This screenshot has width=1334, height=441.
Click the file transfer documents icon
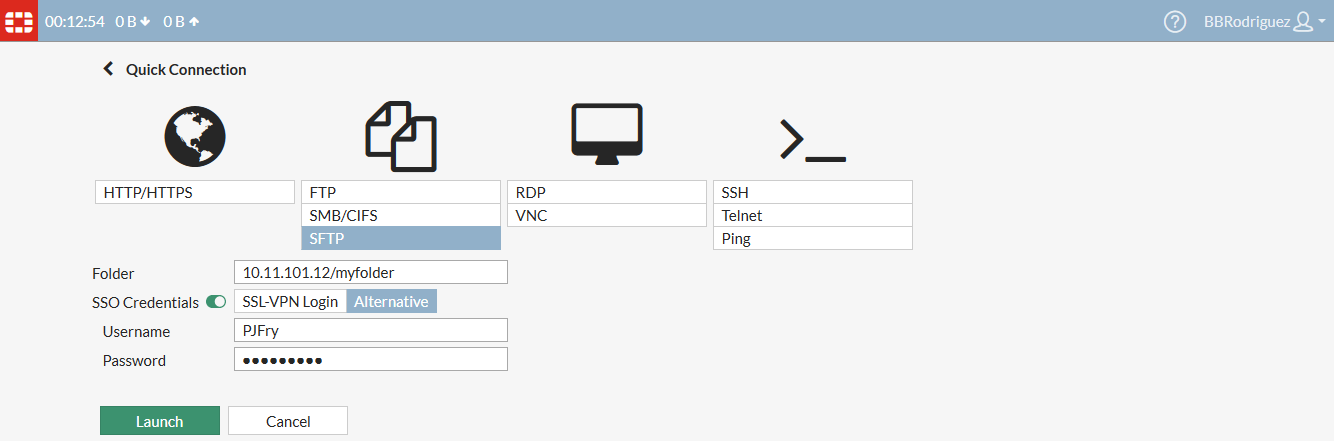click(x=401, y=136)
